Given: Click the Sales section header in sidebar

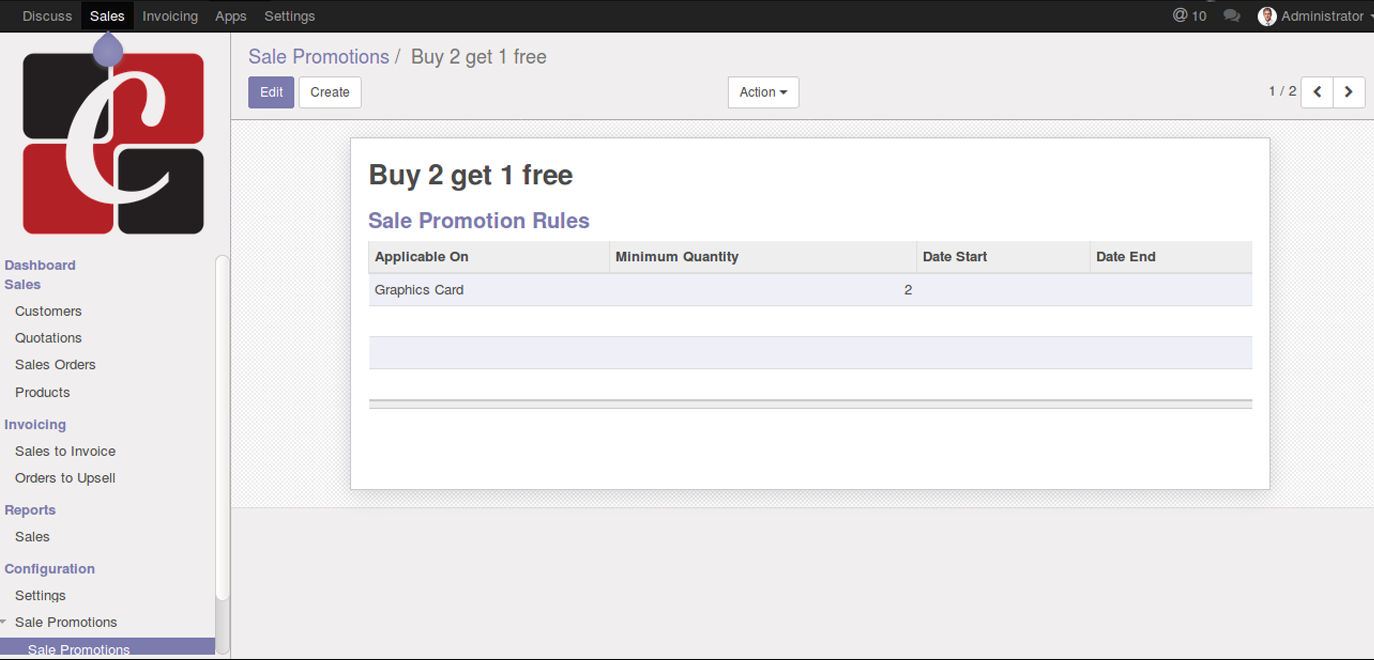Looking at the screenshot, I should [x=22, y=284].
